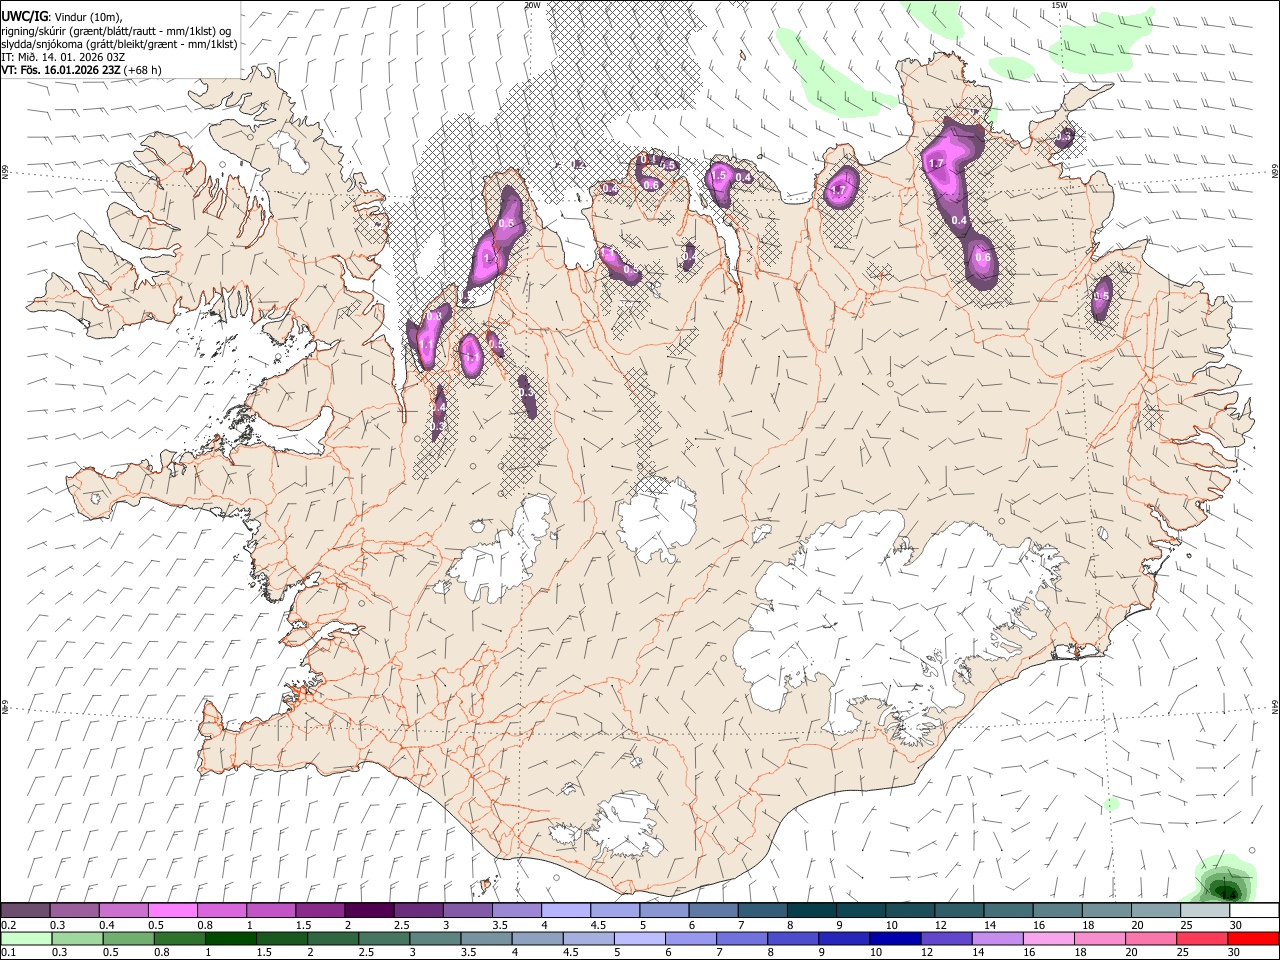
Task: Pick the darkest purple 2 mm snow swatch
Action: pyautogui.click(x=368, y=911)
